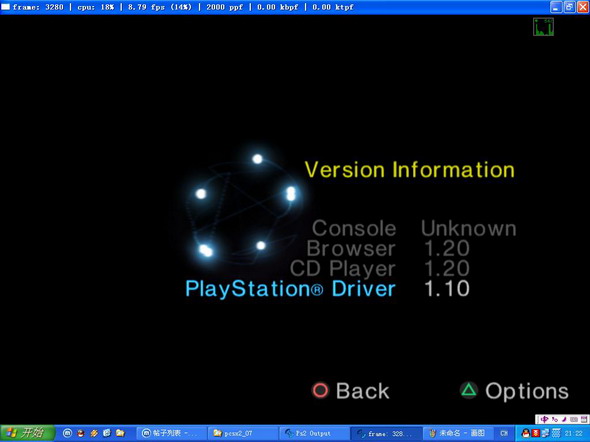Minimize the emulator window
This screenshot has width=590, height=442.
coord(556,7)
